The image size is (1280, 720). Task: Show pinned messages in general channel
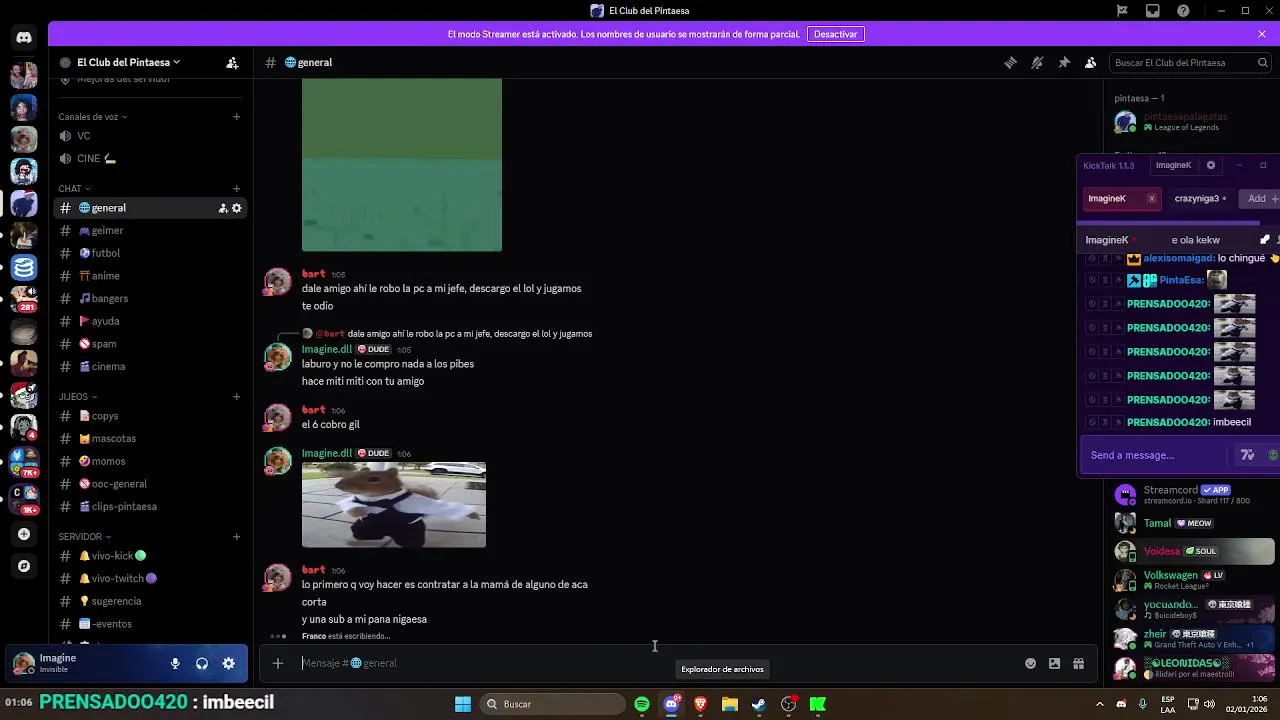pos(1064,62)
